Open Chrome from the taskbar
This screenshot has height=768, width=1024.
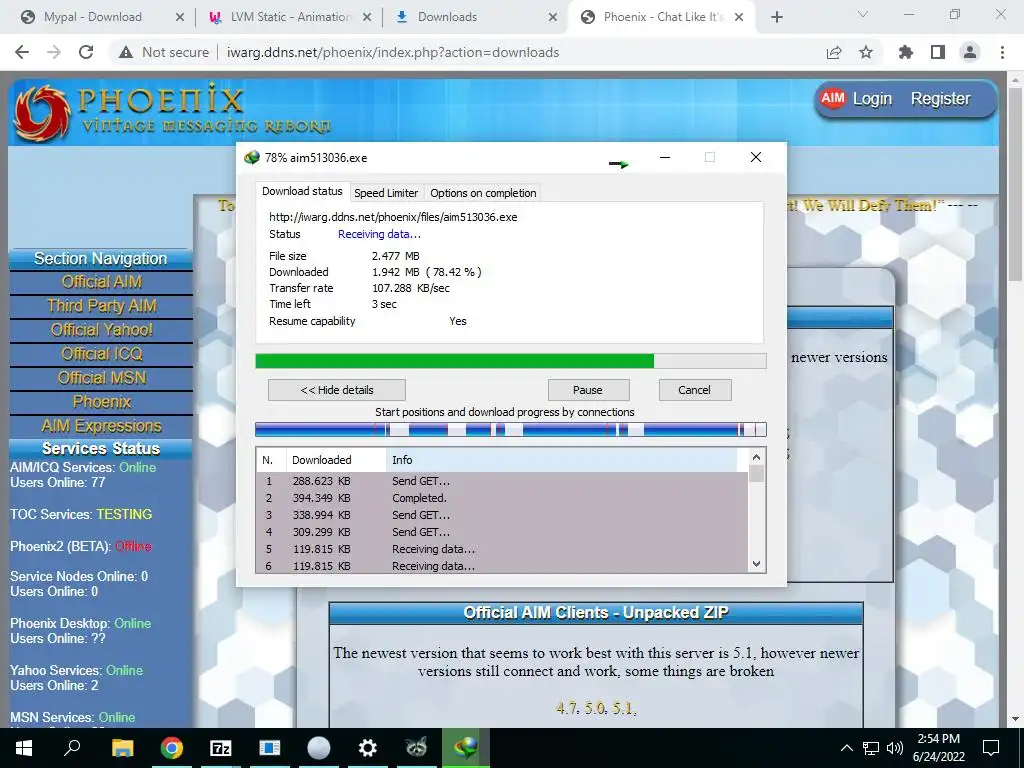(172, 748)
